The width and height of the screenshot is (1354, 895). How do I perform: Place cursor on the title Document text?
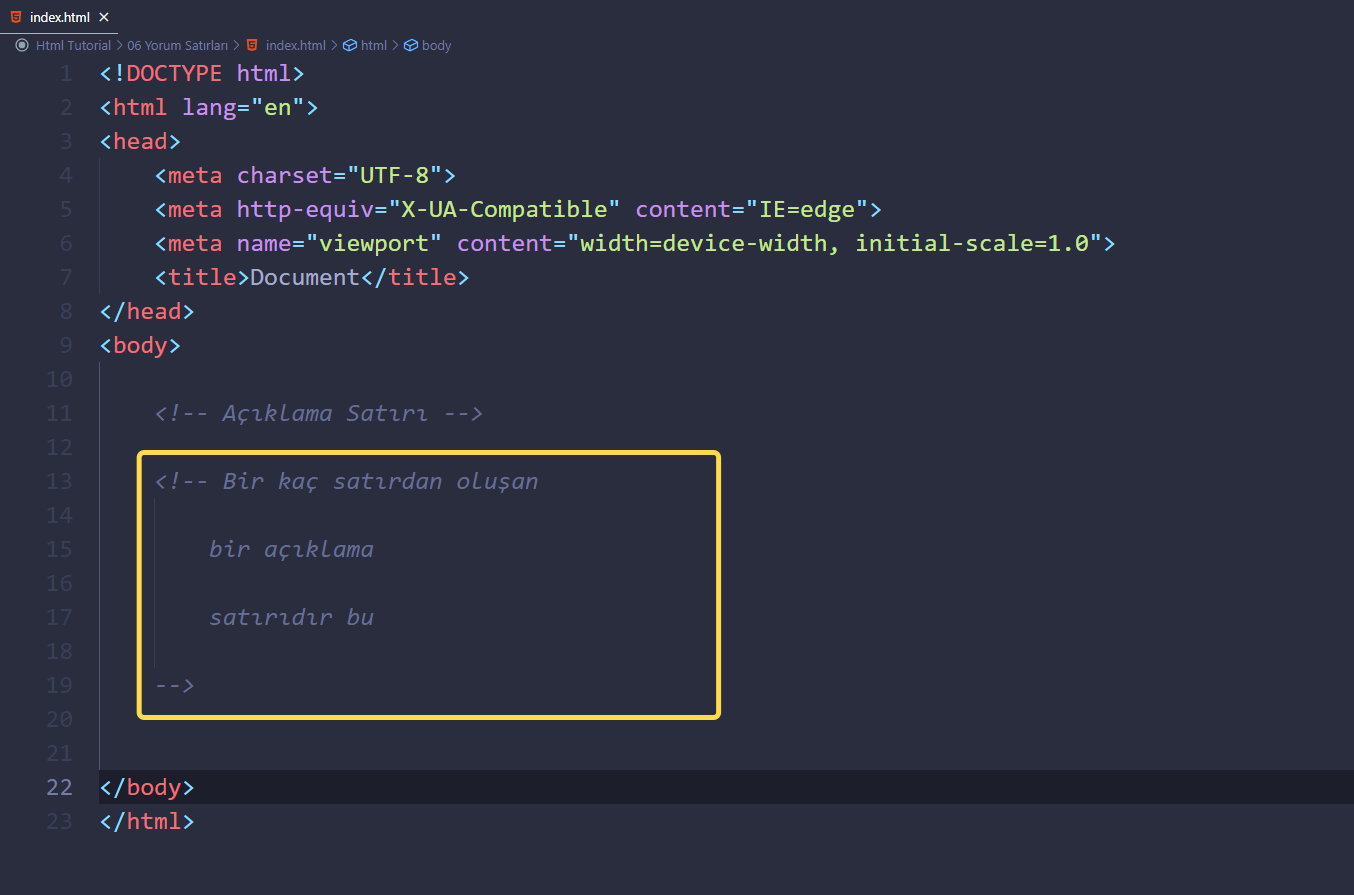click(304, 277)
